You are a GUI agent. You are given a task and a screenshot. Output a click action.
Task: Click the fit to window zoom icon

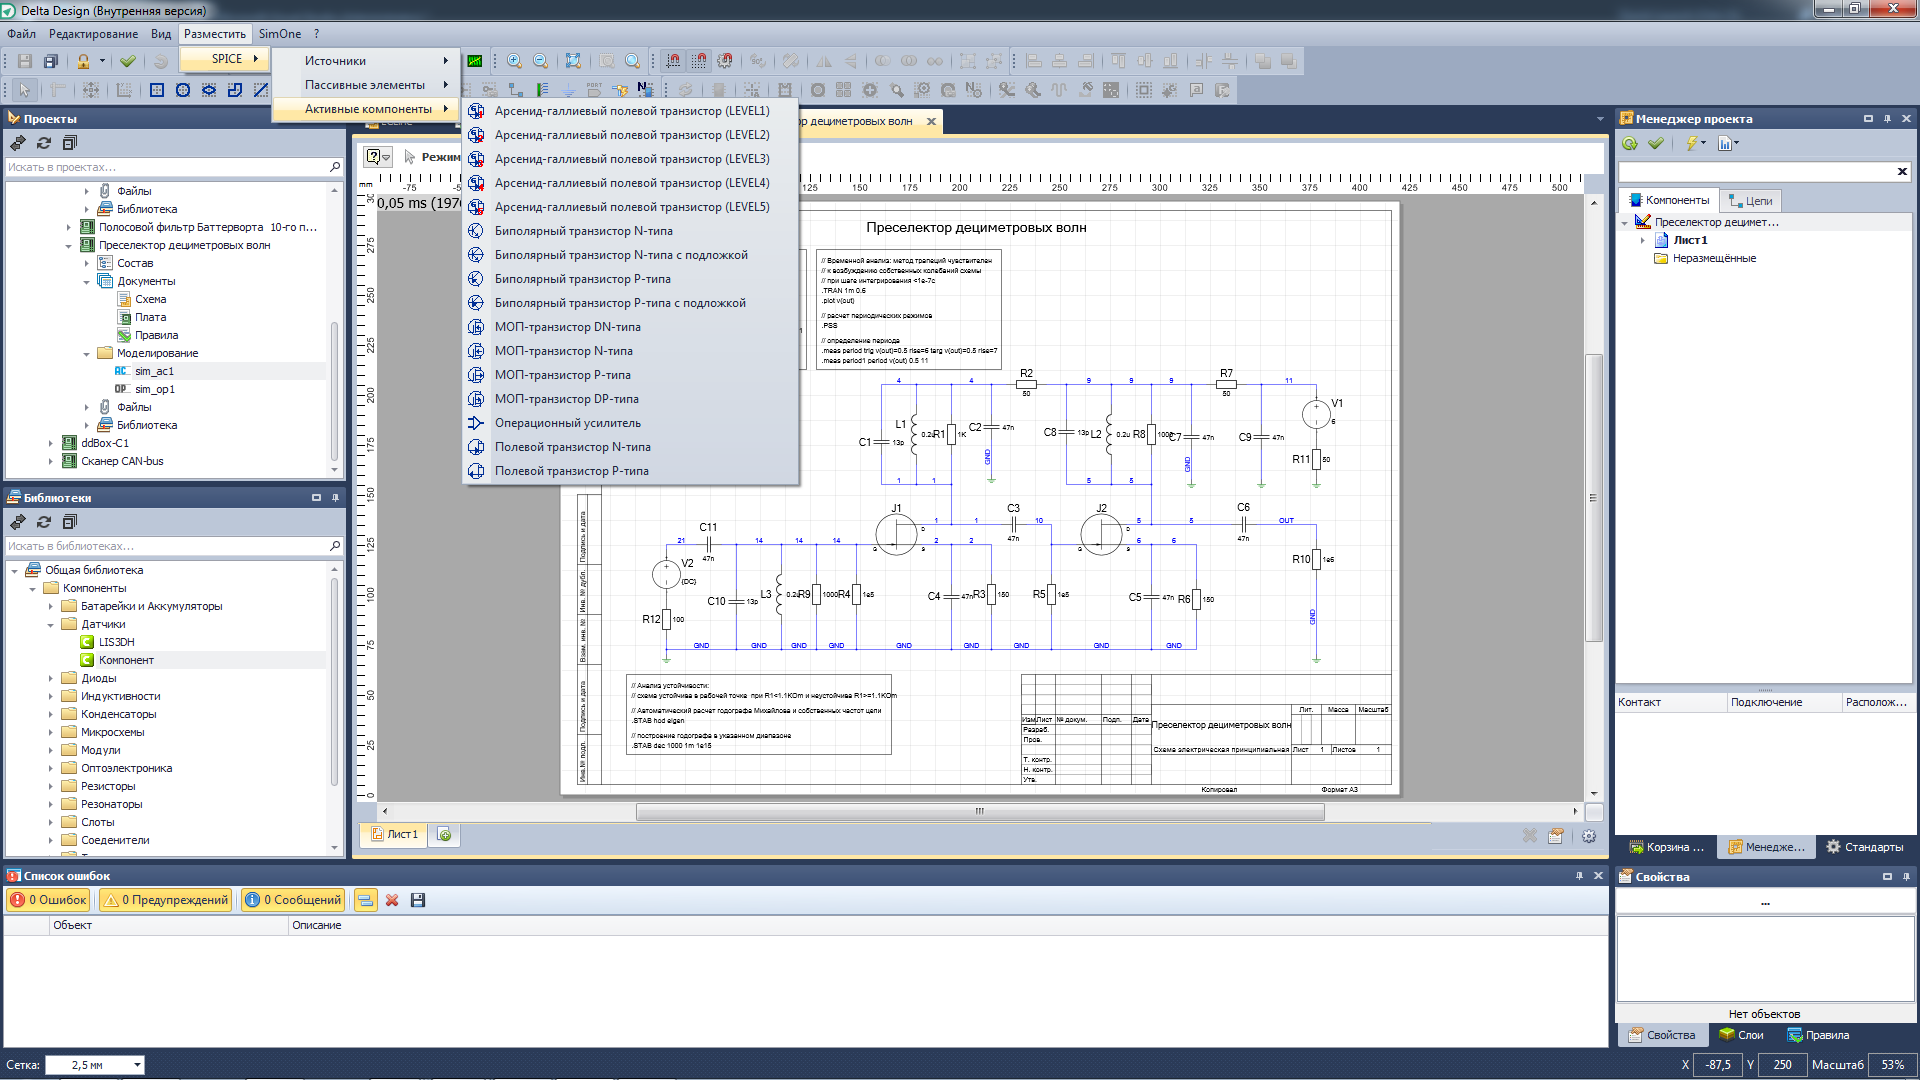573,61
